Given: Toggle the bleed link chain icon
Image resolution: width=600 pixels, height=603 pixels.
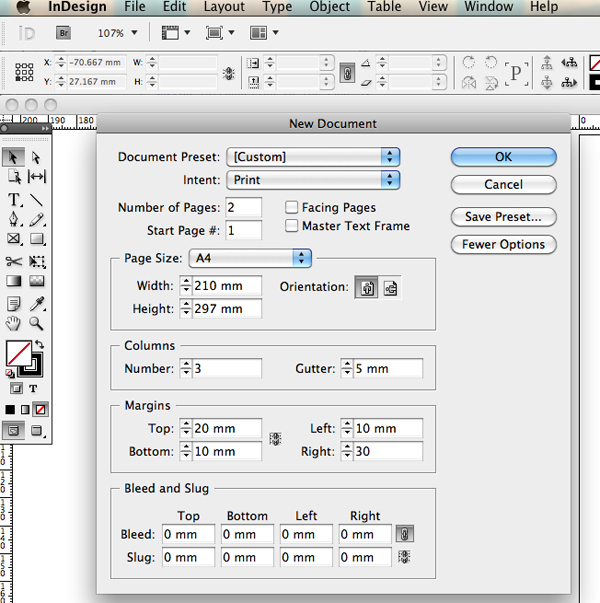Looking at the screenshot, I should pos(404,534).
